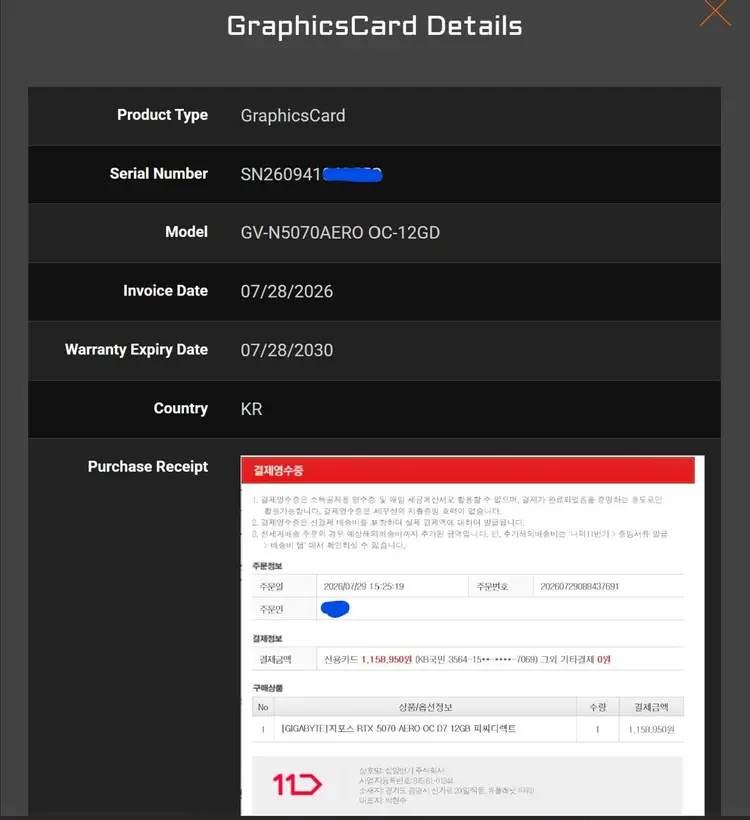This screenshot has height=820, width=750.
Task: Click order date 2026/07/29 15:25:19 in receipt
Action: (x=363, y=586)
